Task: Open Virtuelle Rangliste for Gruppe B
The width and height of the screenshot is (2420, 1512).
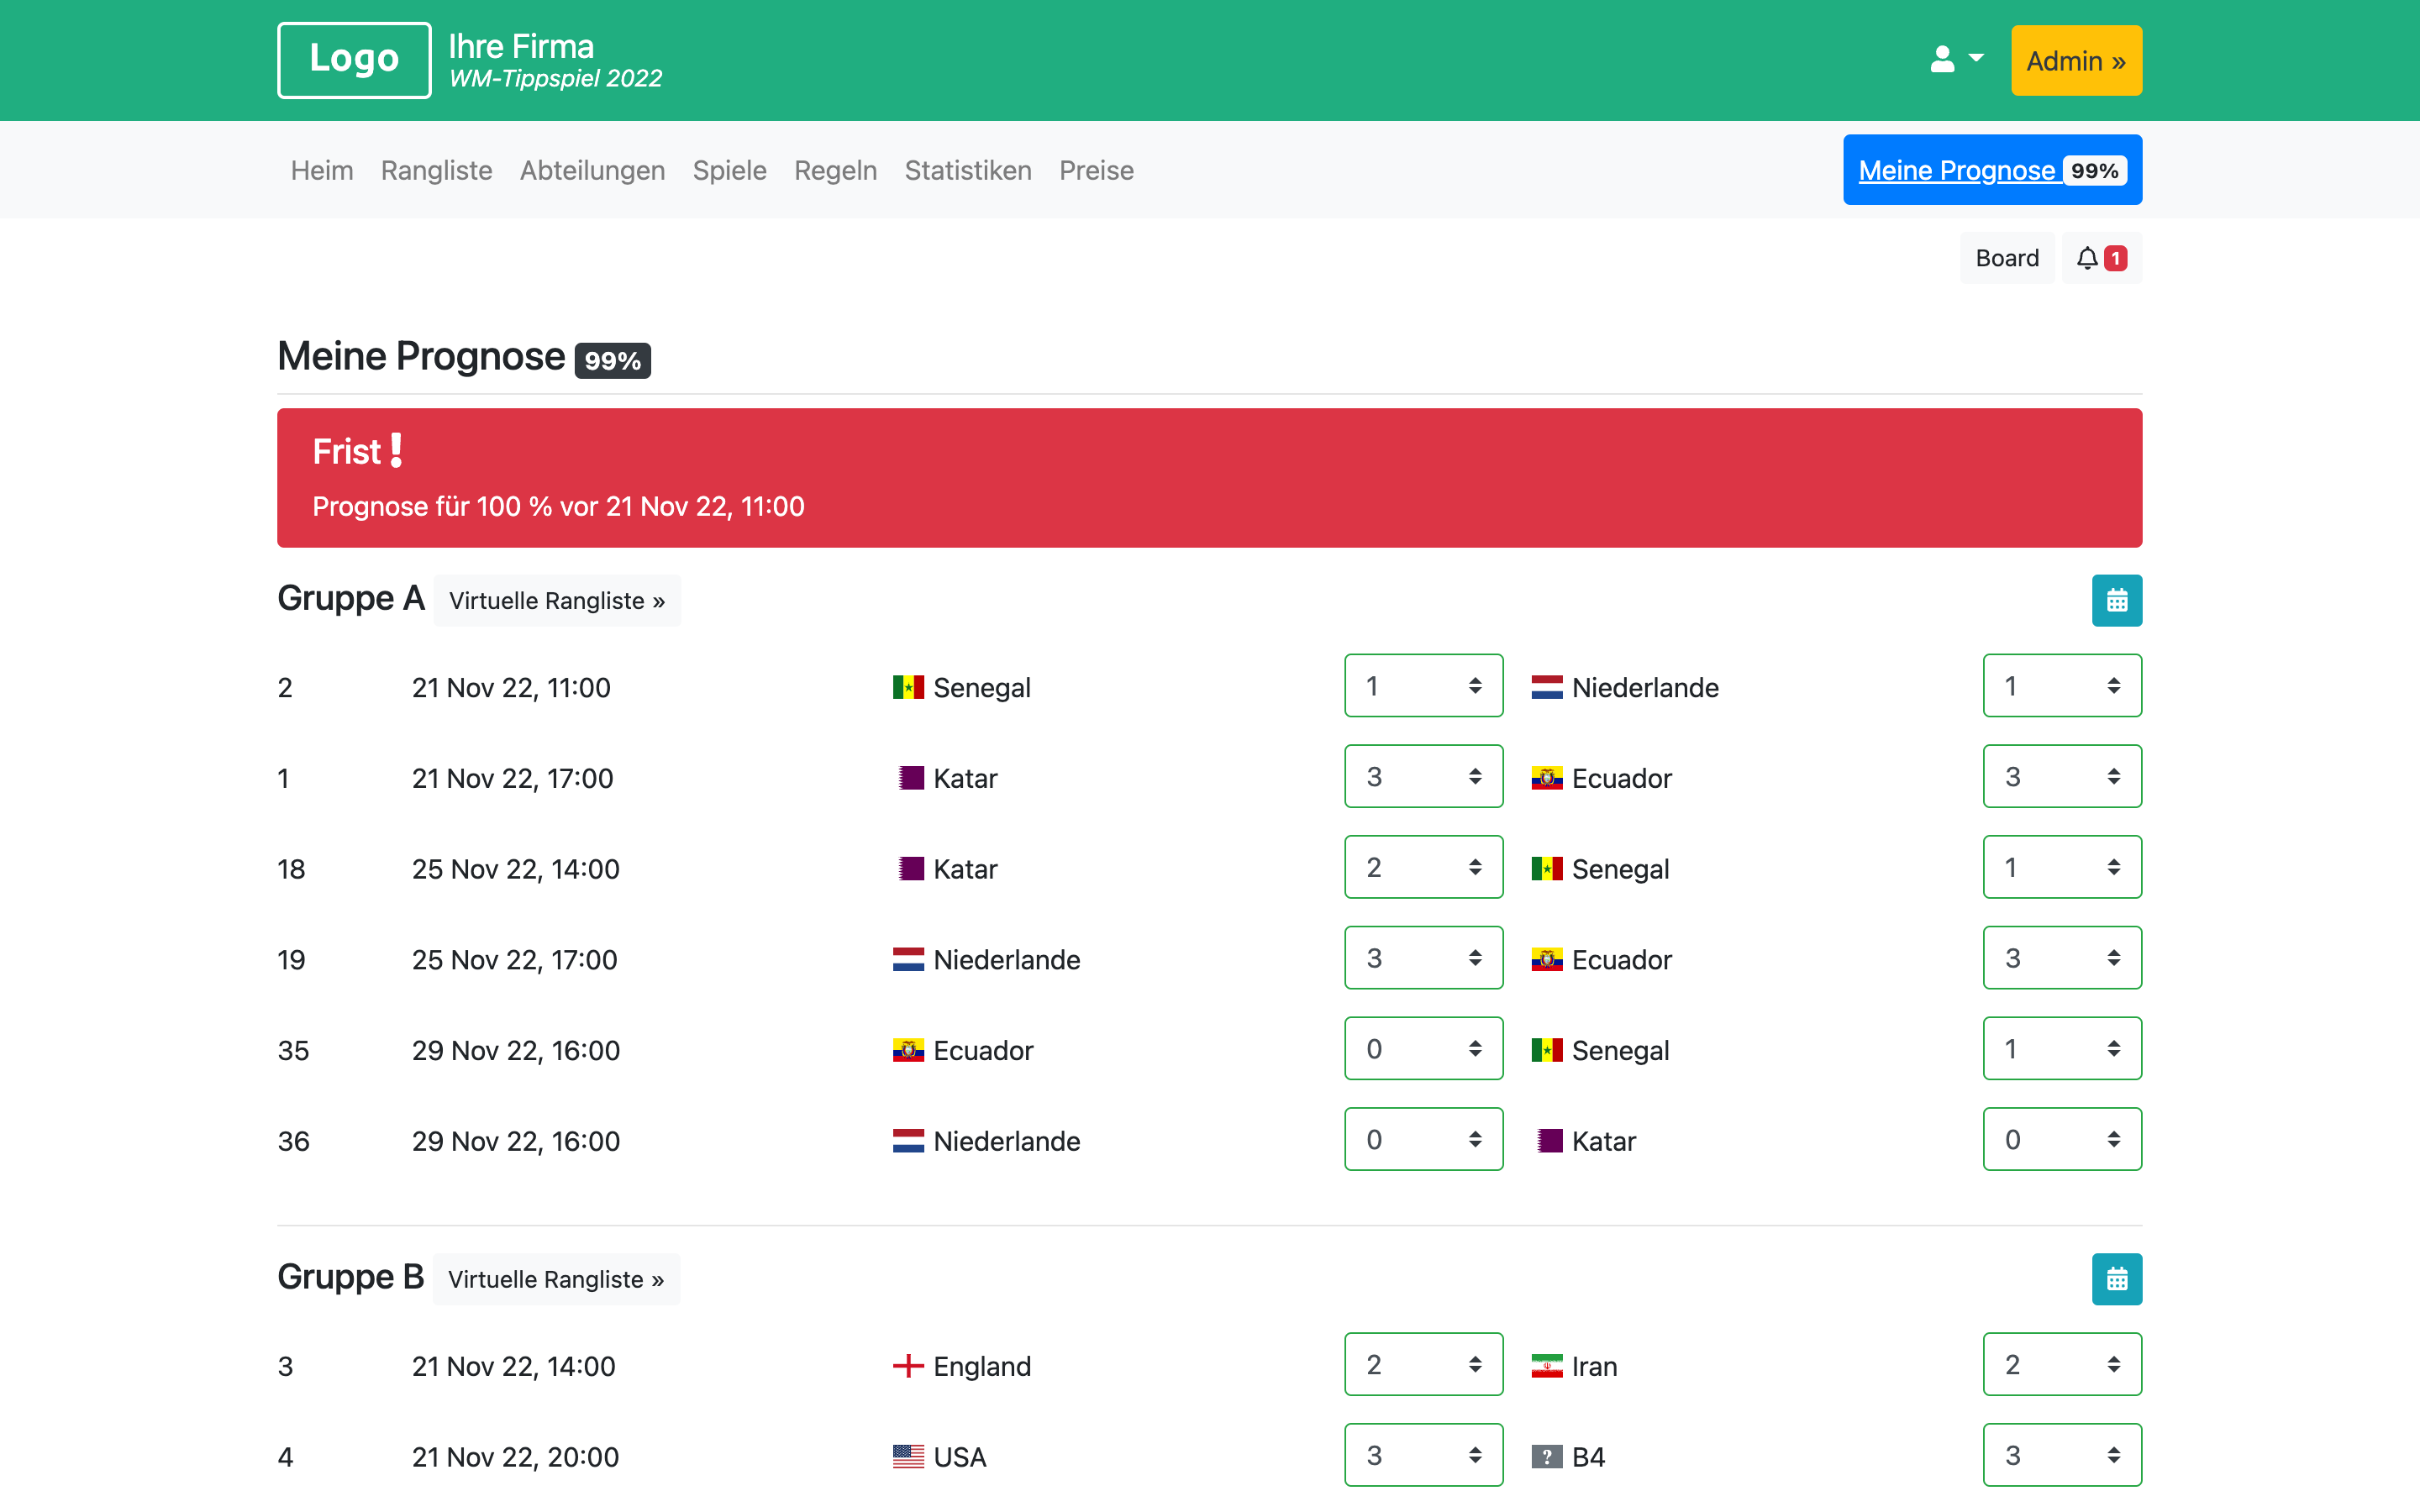Action: pos(556,1279)
